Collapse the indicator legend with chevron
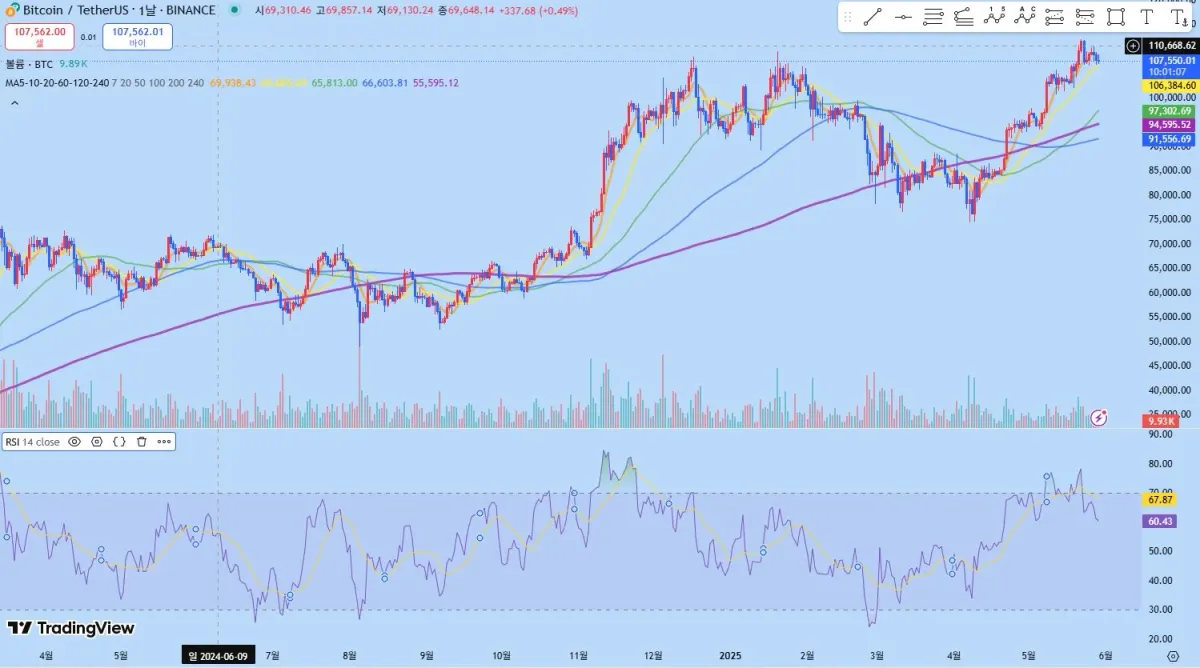The image size is (1200, 668). click(13, 101)
